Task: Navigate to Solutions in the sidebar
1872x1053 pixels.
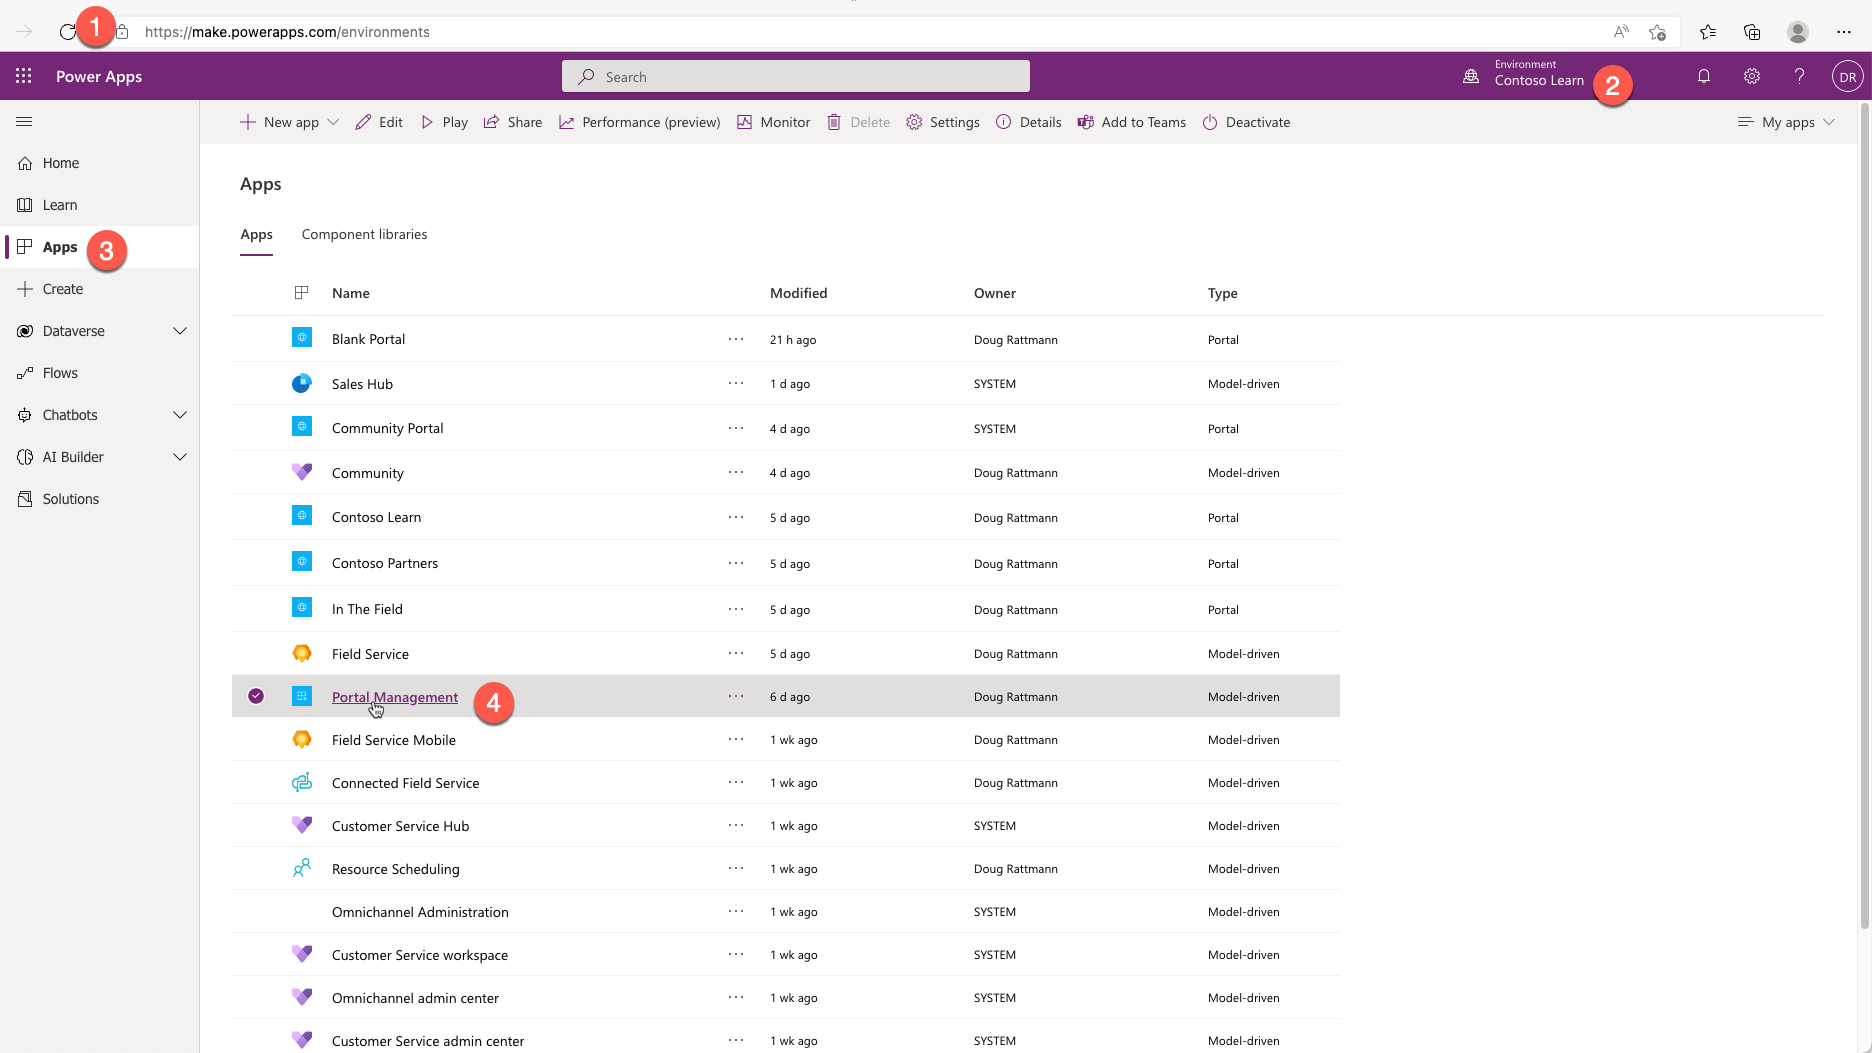Action: point(70,498)
